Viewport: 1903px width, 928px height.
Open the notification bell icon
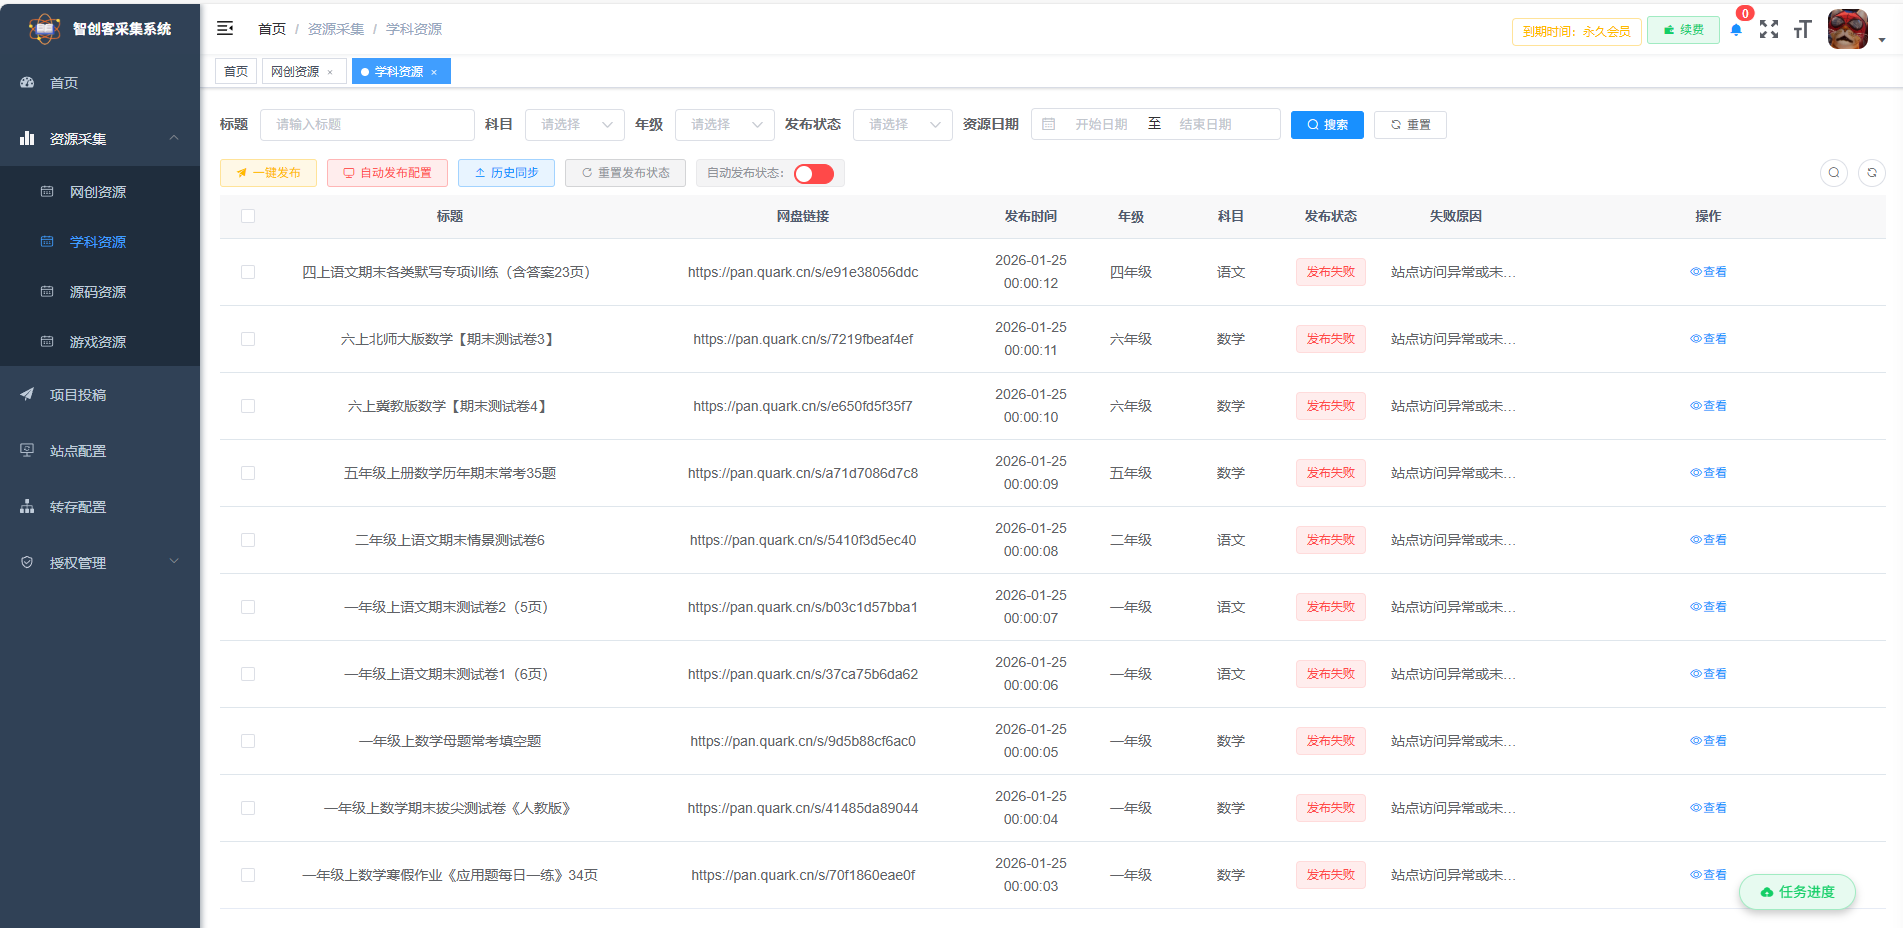[x=1736, y=30]
